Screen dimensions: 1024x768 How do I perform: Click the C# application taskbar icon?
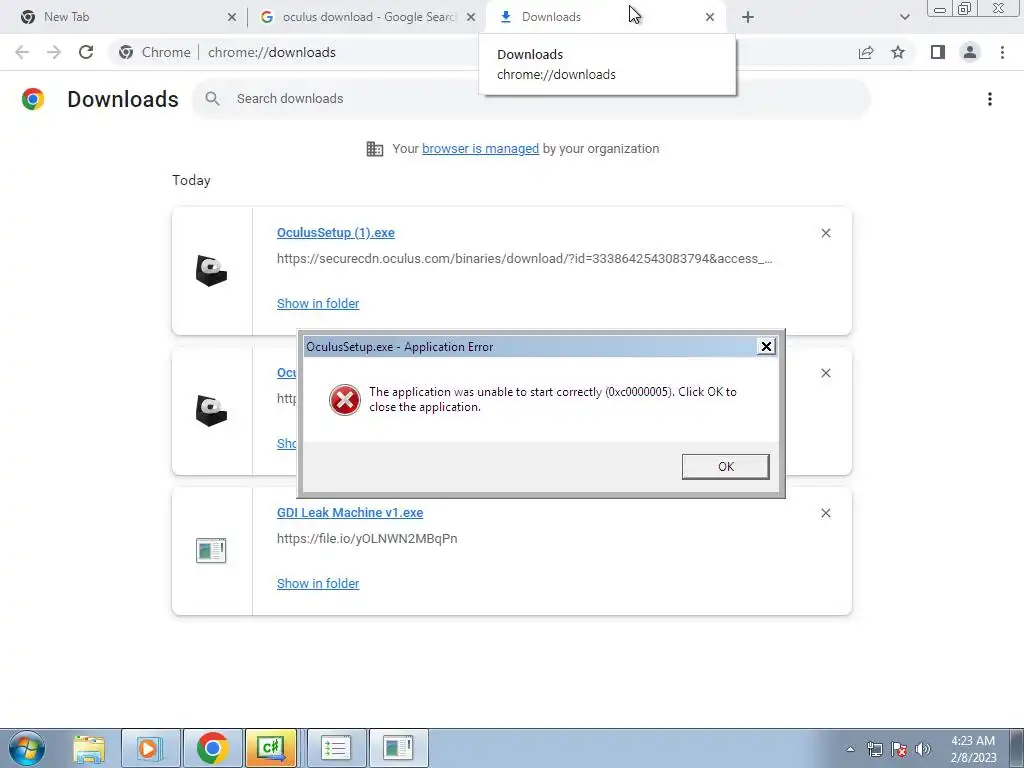tap(271, 748)
